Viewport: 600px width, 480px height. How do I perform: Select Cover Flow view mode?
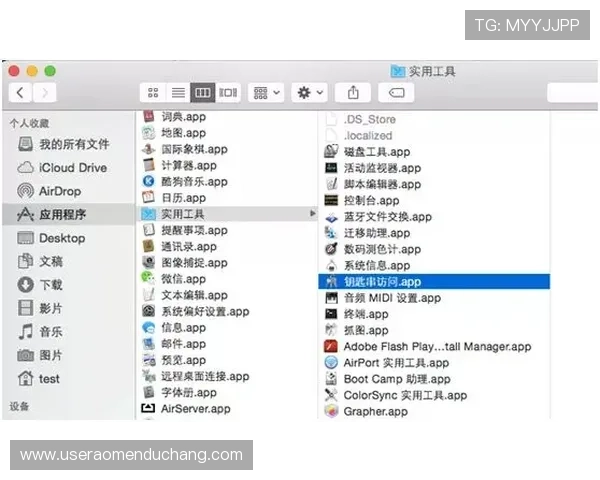pyautogui.click(x=228, y=92)
